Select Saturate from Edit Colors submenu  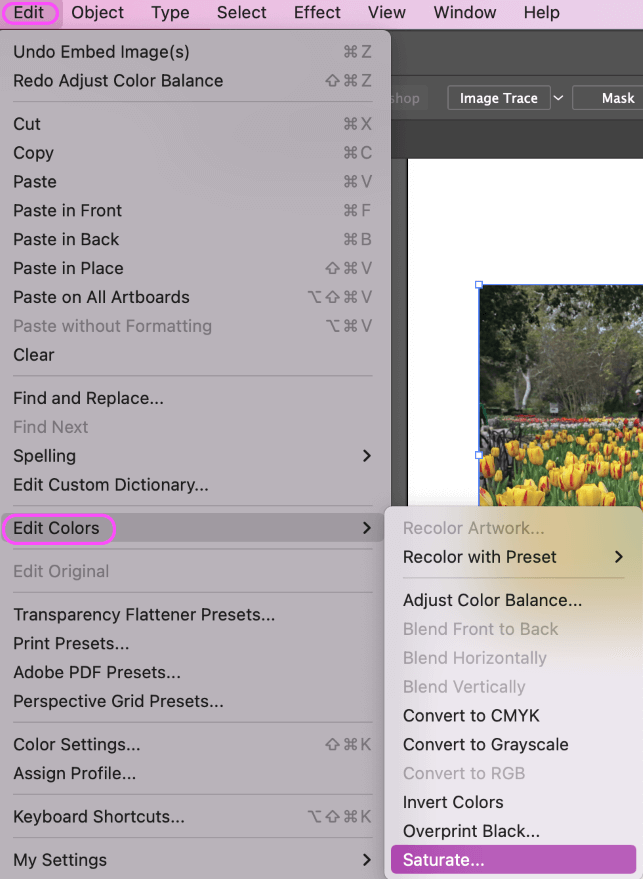coord(443,860)
